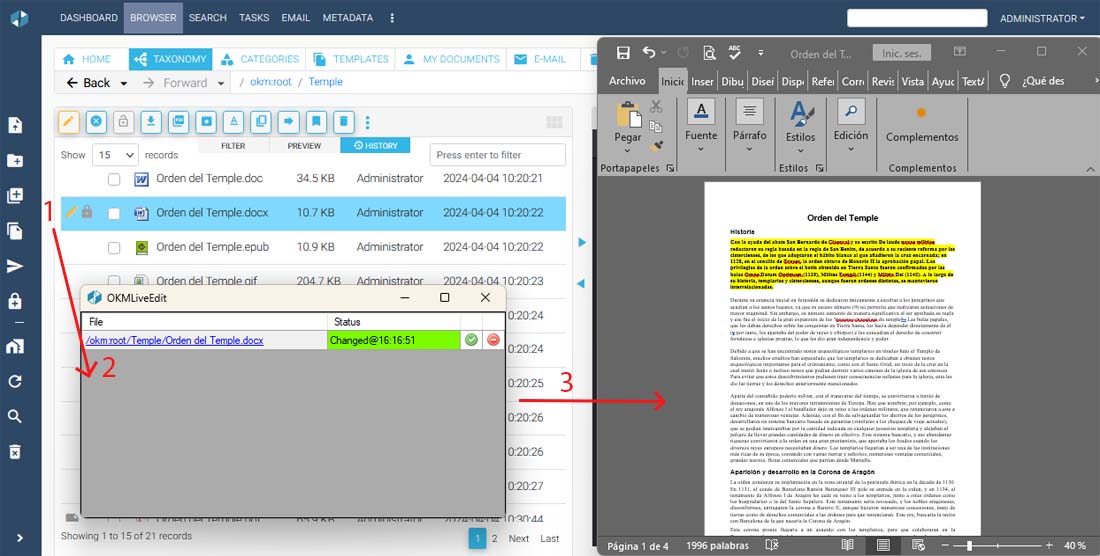The image size is (1100, 556).
Task: Click the pencil edit icon in document toolbar
Action: coord(69,122)
